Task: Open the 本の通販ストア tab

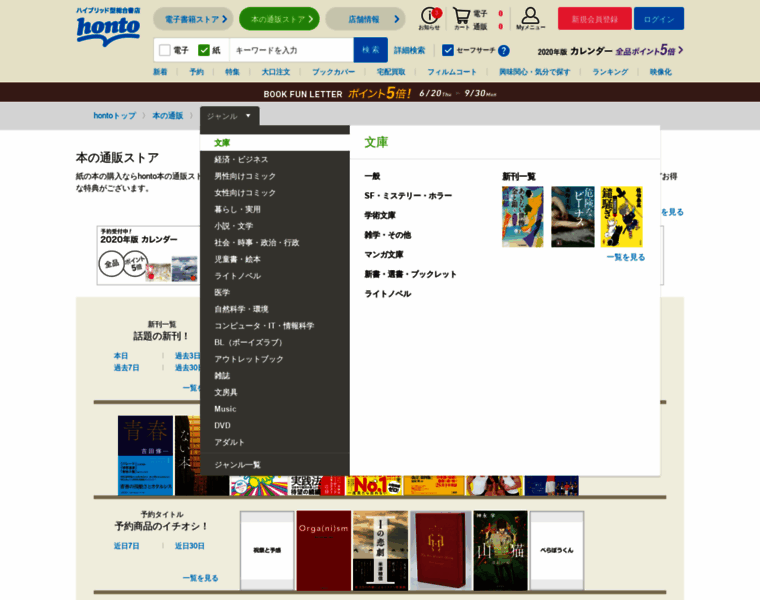Action: [279, 19]
